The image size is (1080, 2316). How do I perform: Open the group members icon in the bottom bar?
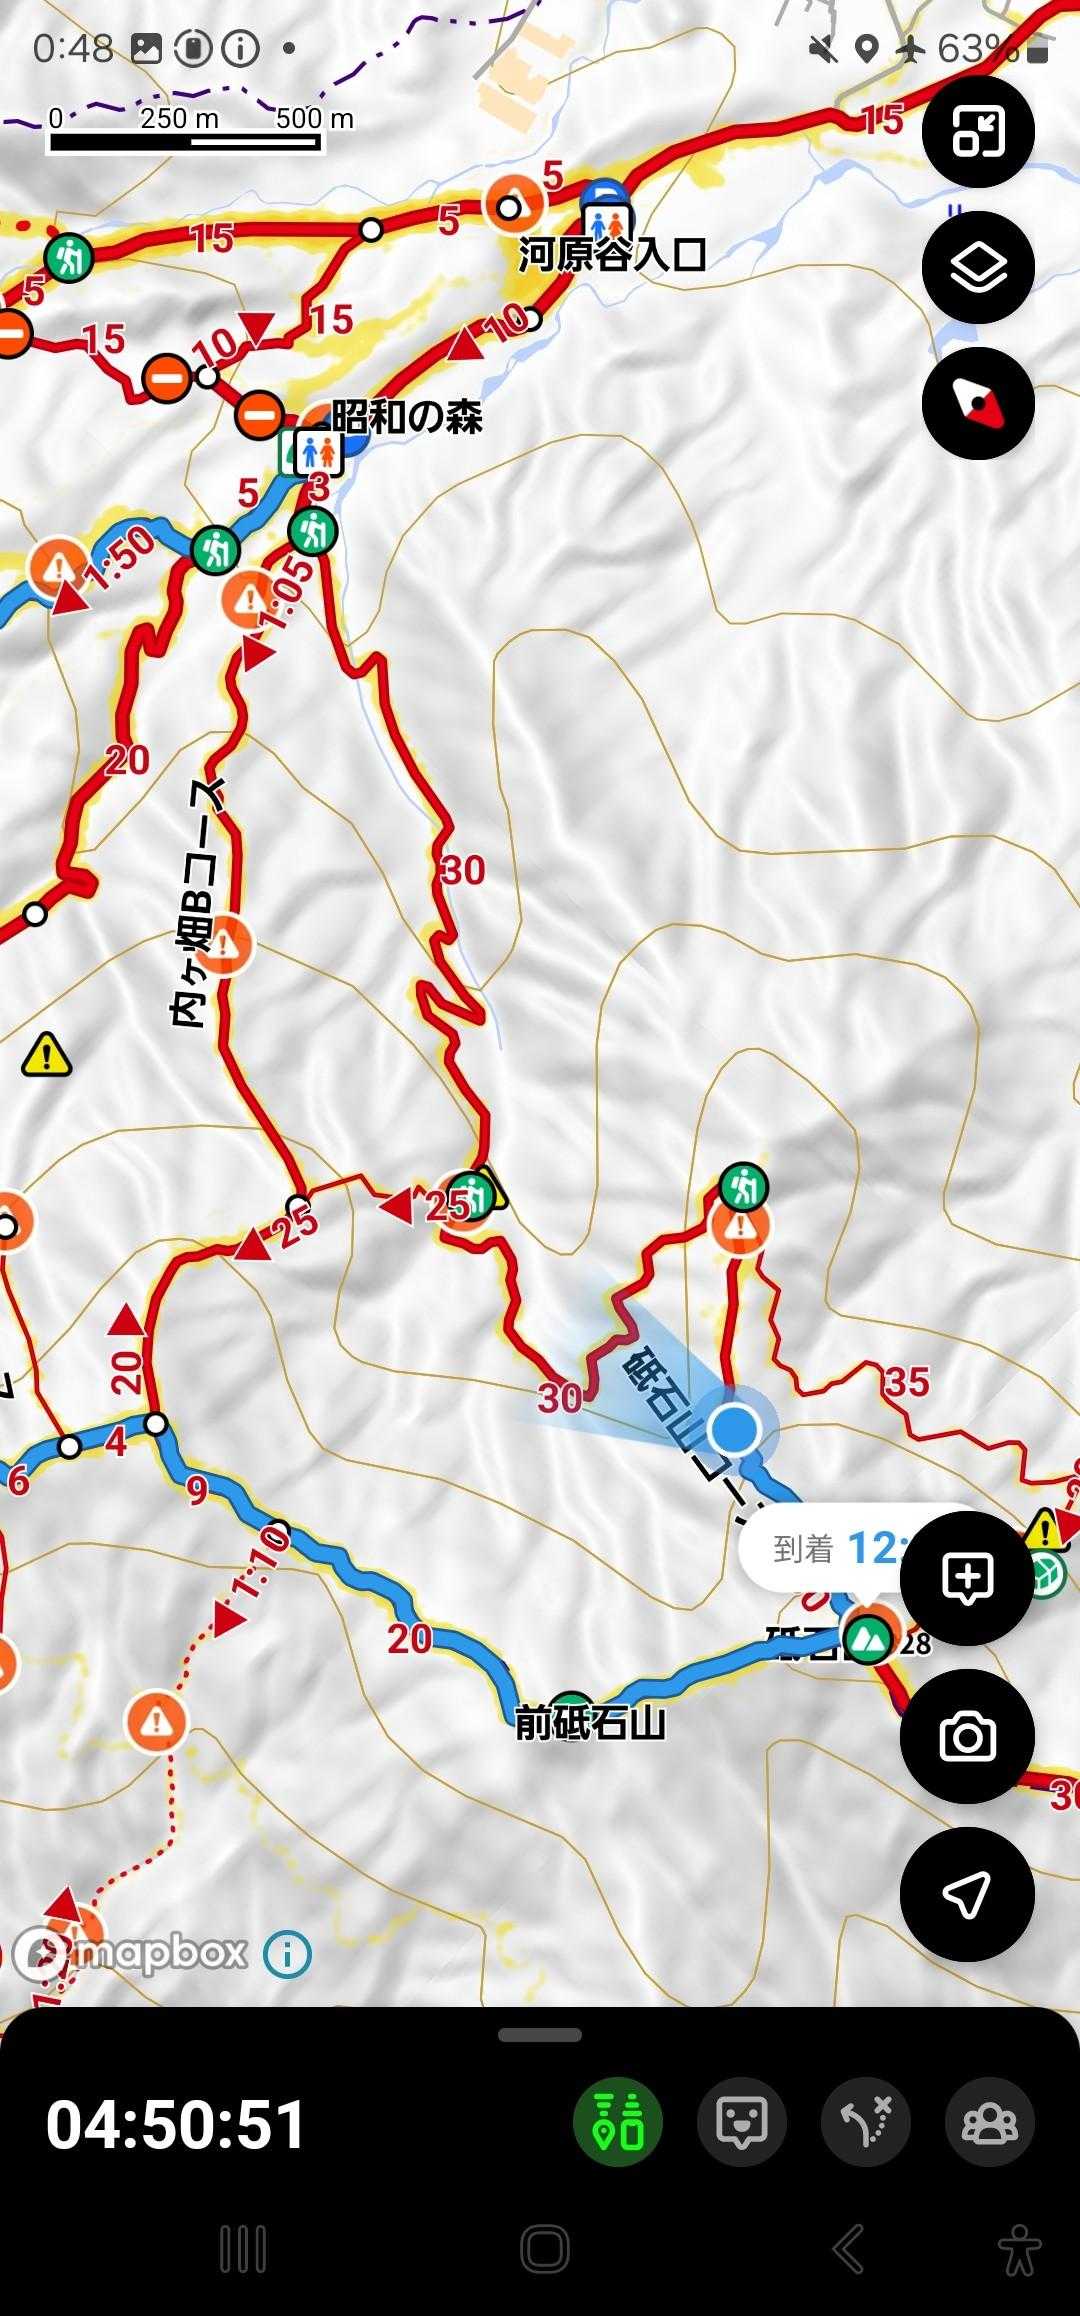coord(990,2122)
